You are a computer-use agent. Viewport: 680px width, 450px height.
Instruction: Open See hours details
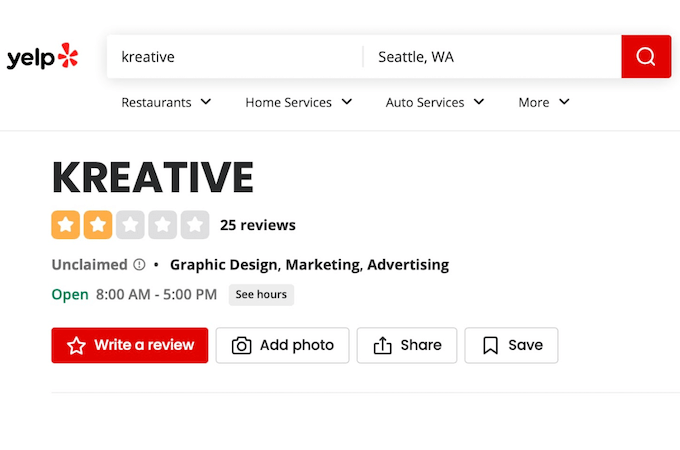261,295
